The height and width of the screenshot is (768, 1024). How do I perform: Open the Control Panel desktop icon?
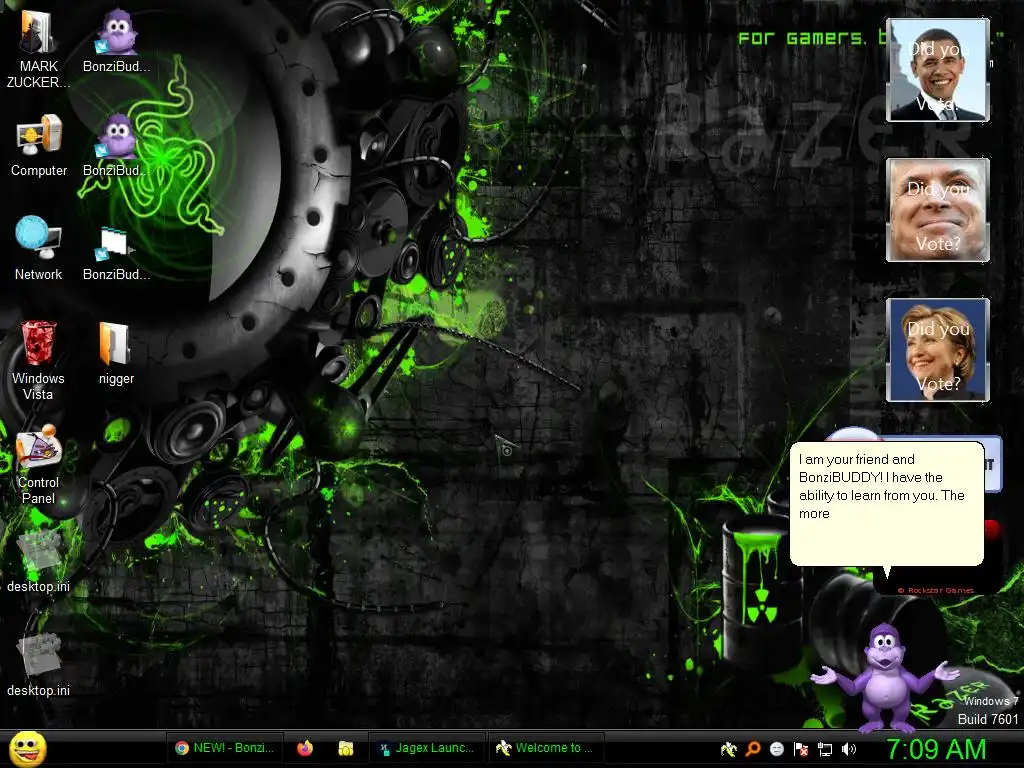pyautogui.click(x=39, y=465)
